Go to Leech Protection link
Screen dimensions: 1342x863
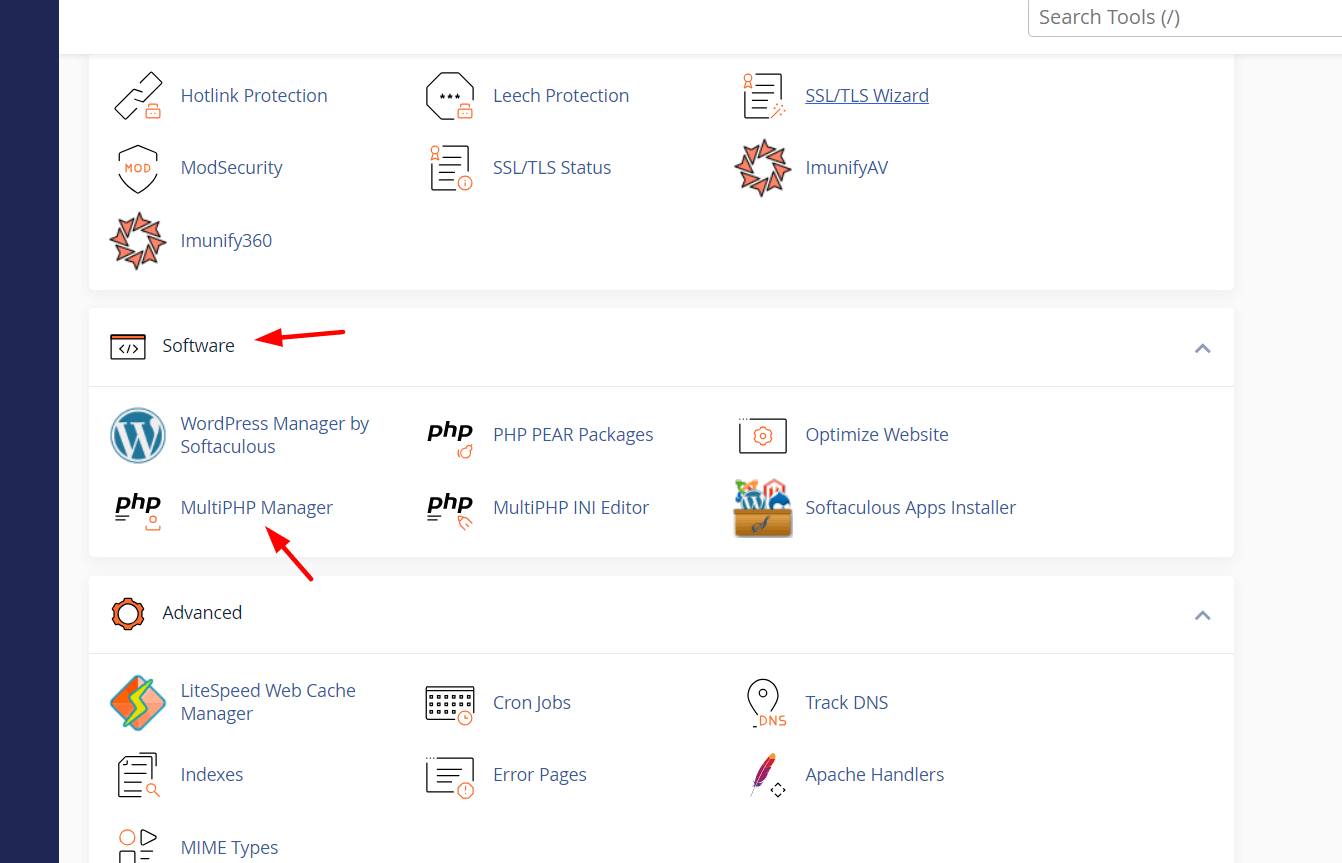click(561, 96)
